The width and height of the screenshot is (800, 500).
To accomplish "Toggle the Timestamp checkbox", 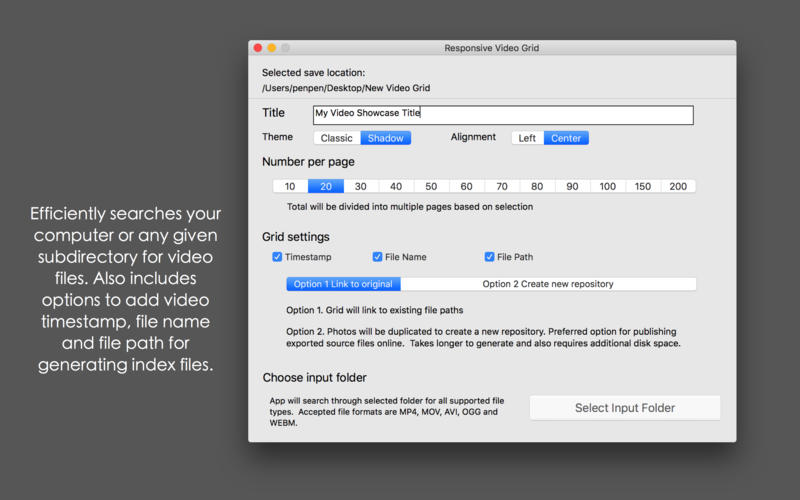I will (277, 257).
